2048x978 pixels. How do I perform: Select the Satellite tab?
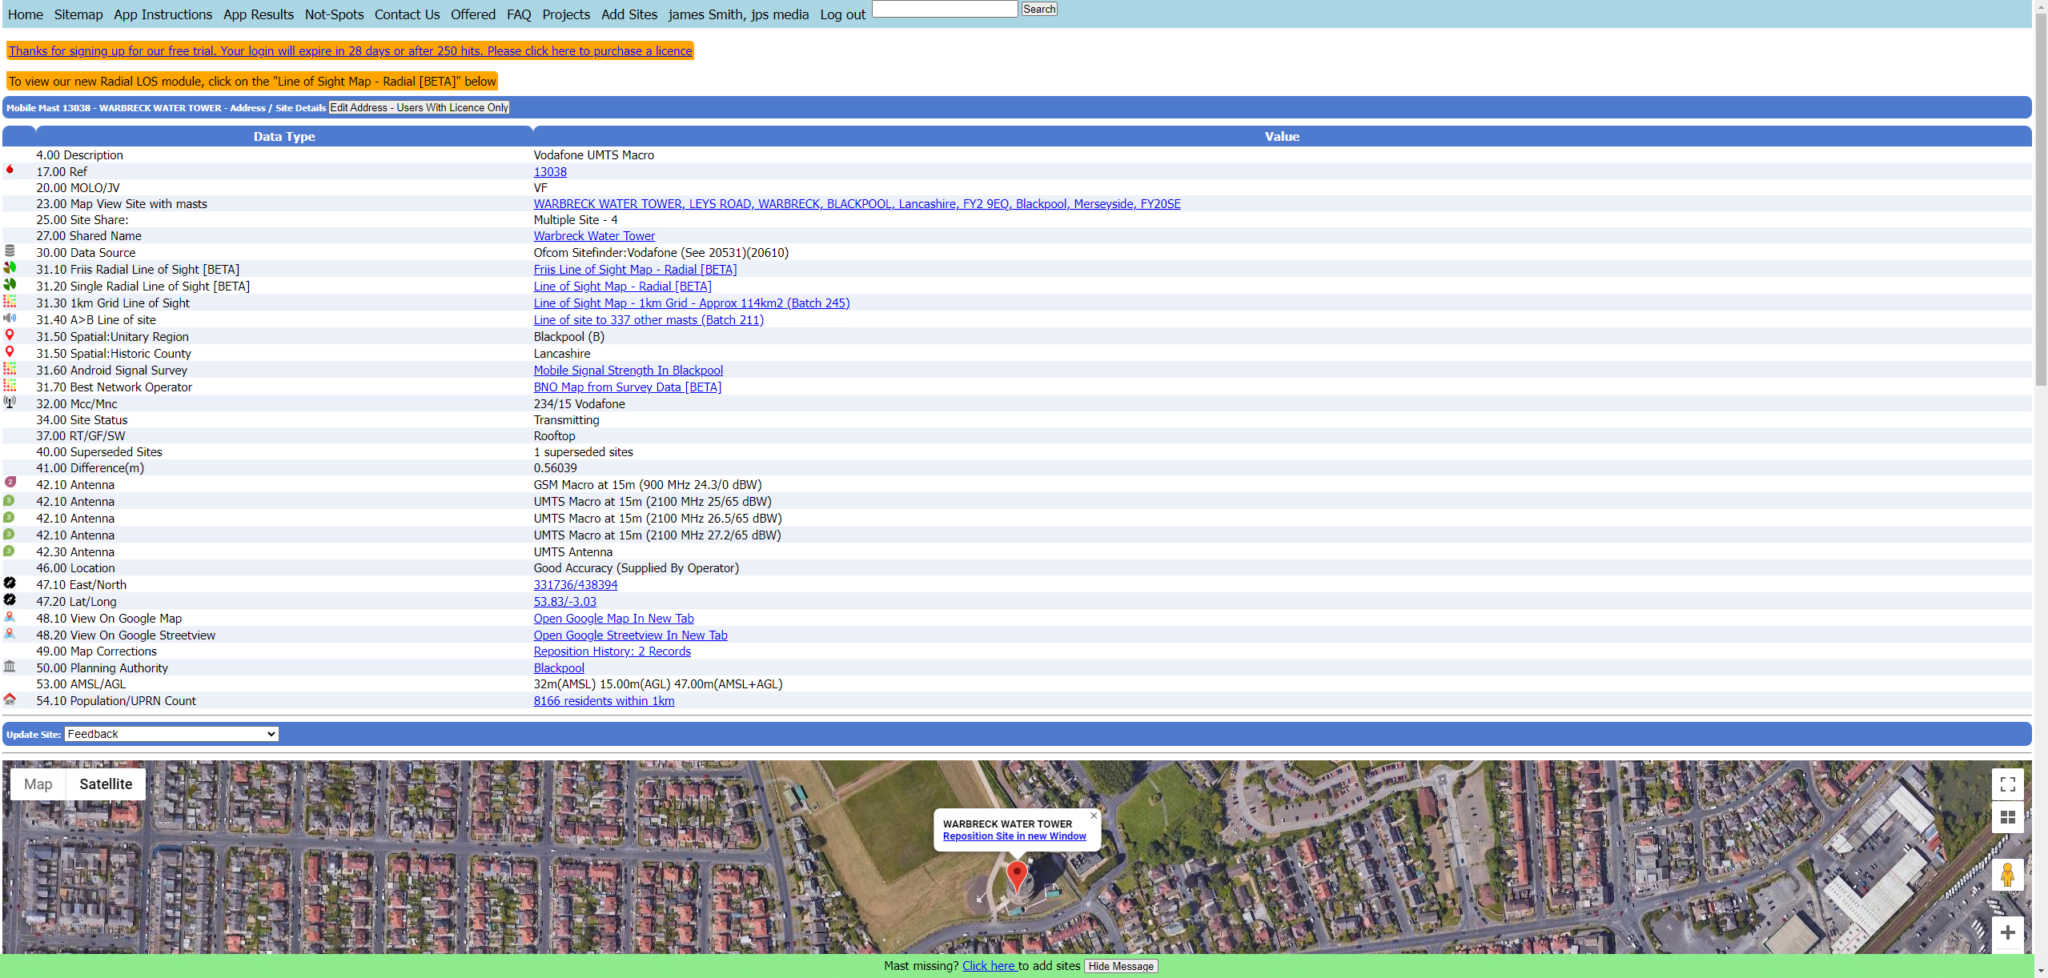tap(105, 783)
